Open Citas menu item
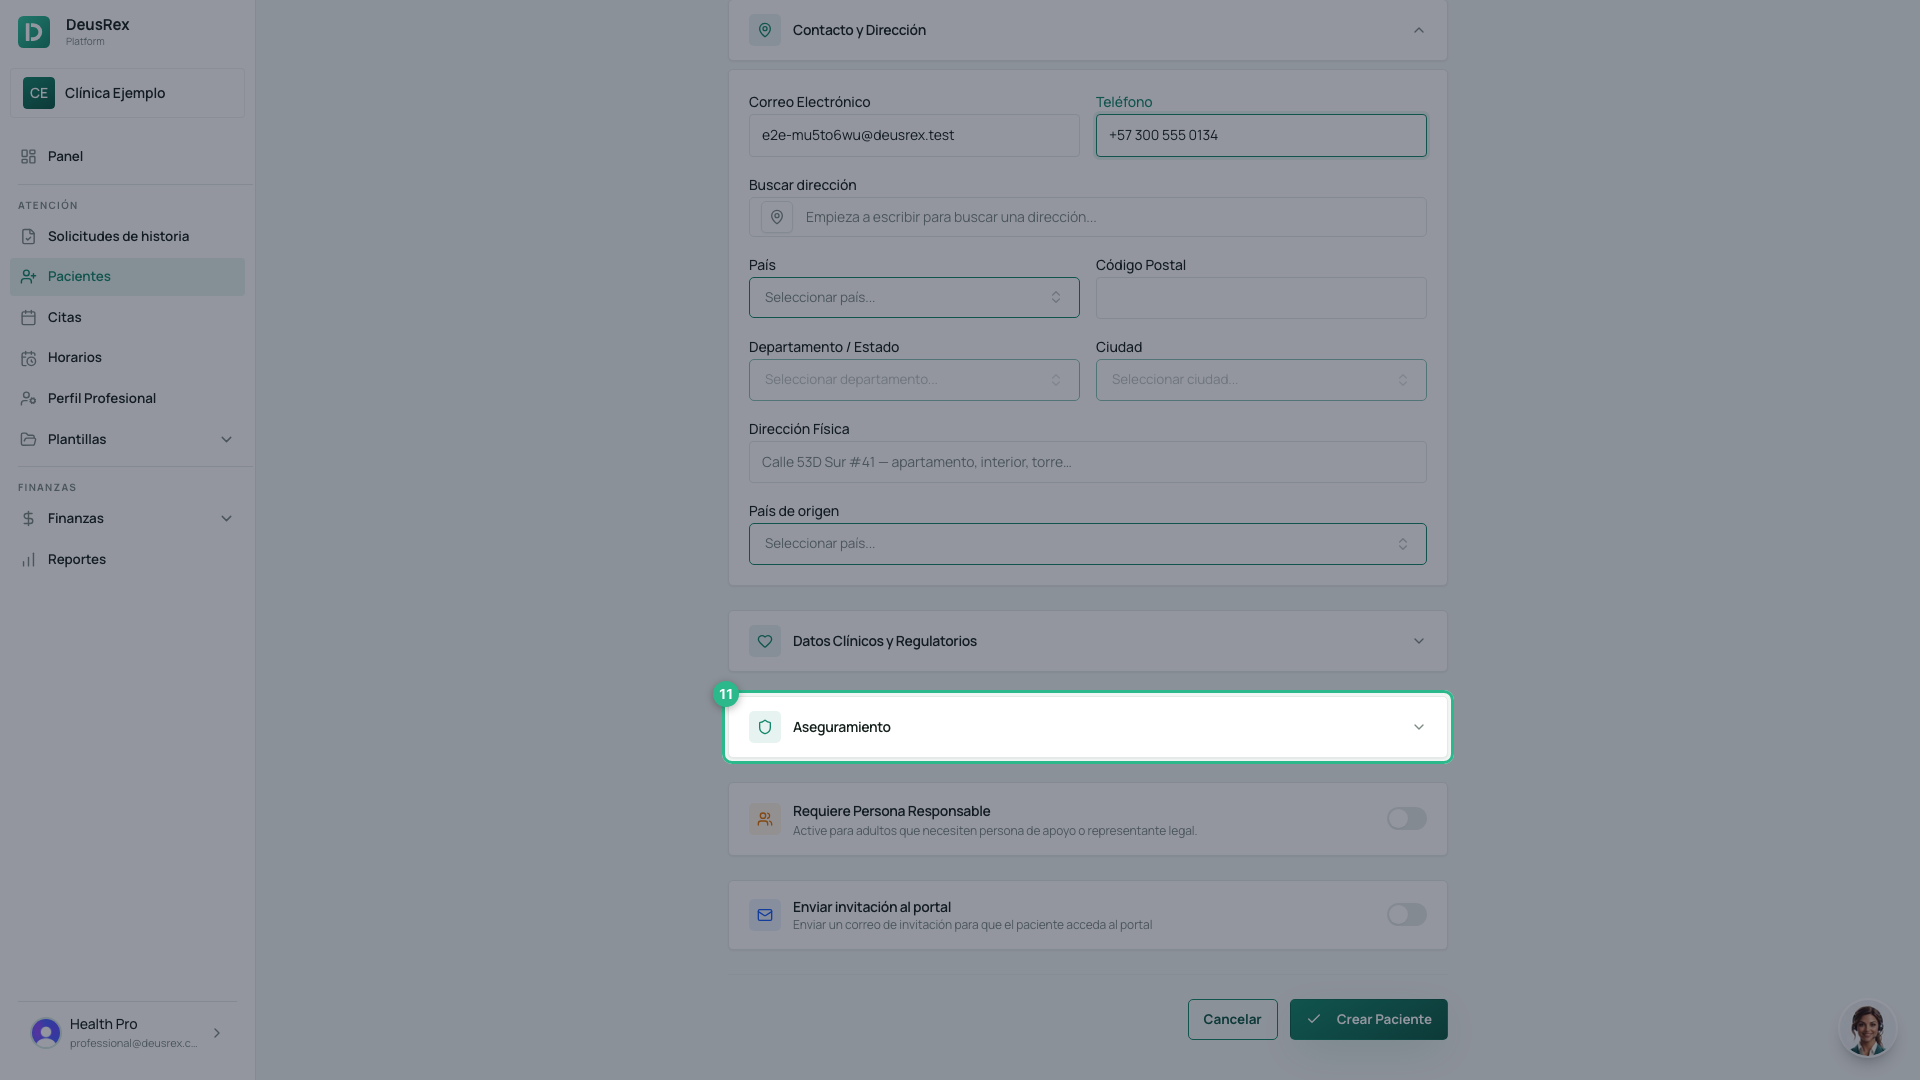Viewport: 1920px width, 1080px height. click(x=127, y=318)
